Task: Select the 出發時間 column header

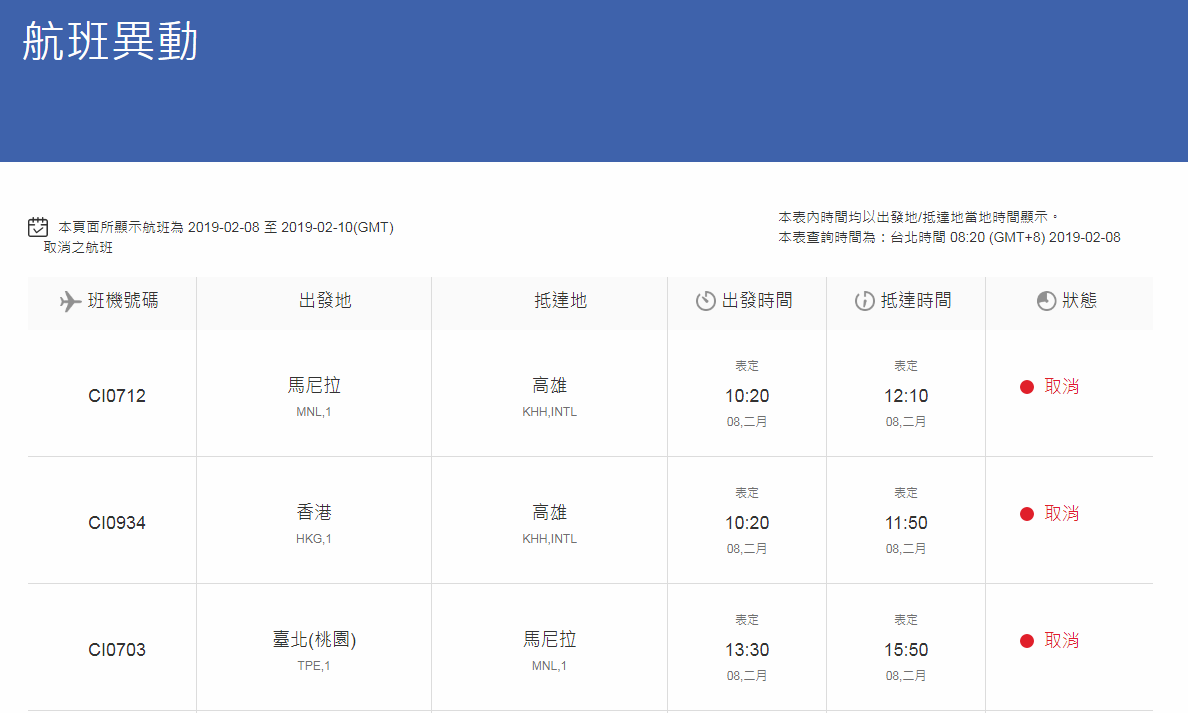Action: (x=747, y=303)
